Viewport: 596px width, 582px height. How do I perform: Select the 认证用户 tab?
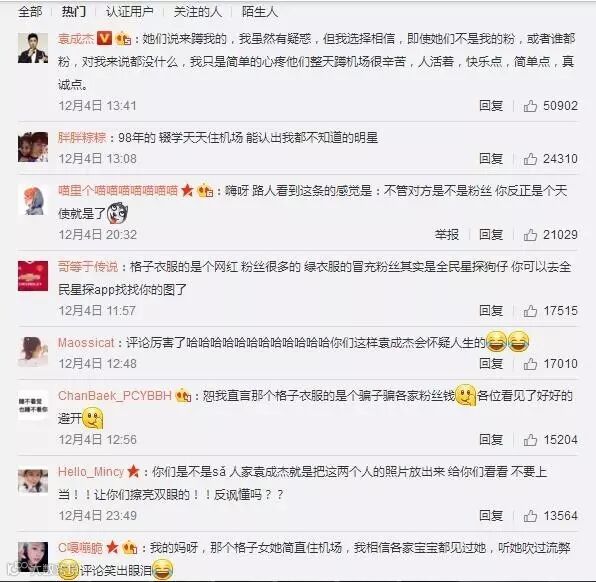130,12
